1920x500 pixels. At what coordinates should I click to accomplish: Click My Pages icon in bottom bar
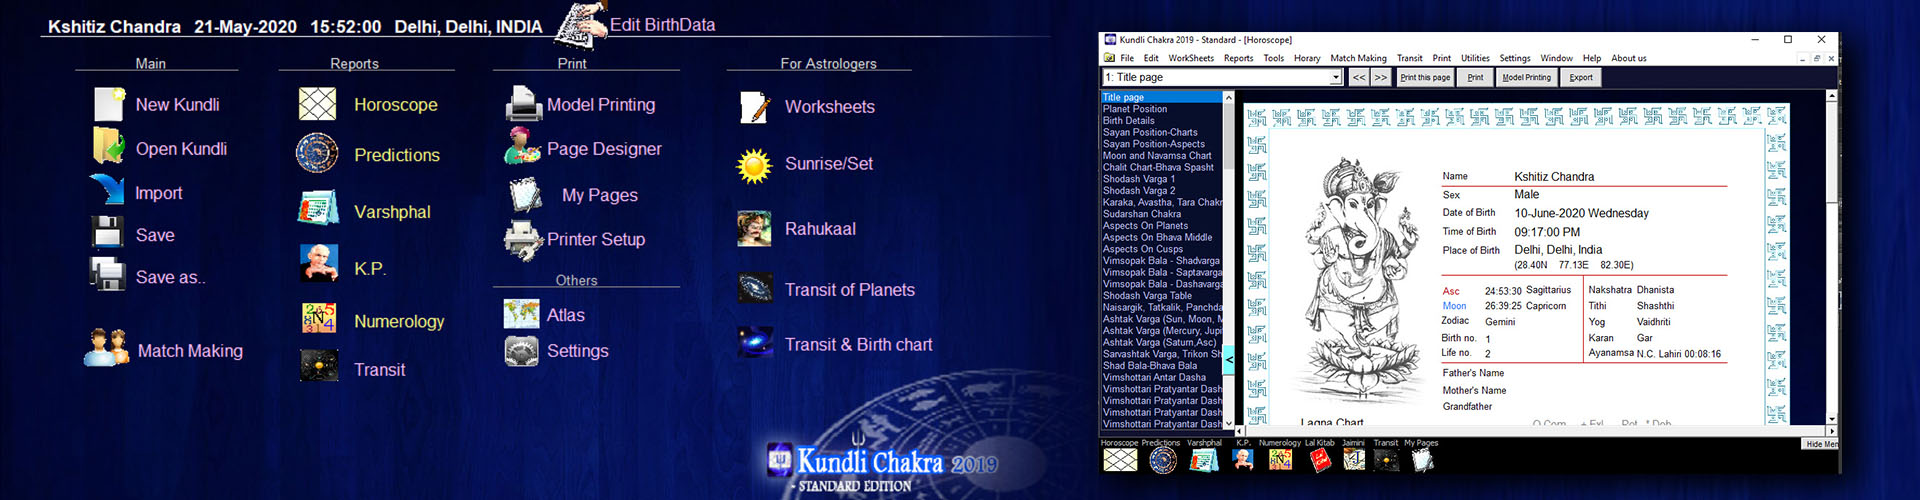(x=1422, y=459)
